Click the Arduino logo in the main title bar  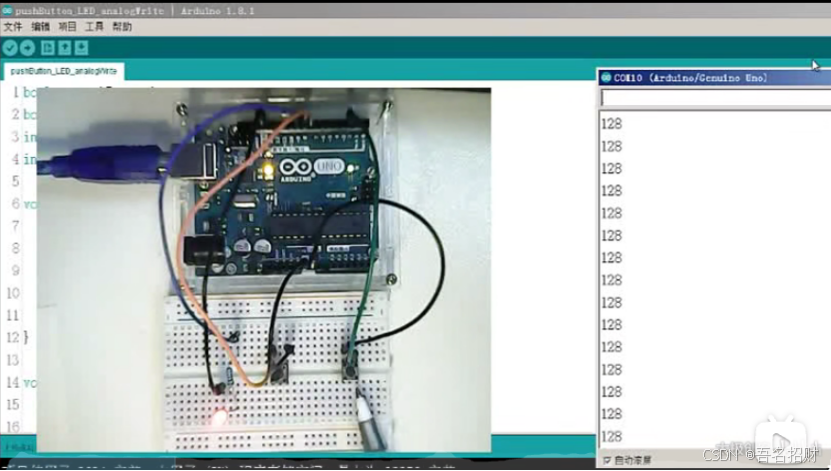(8, 9)
